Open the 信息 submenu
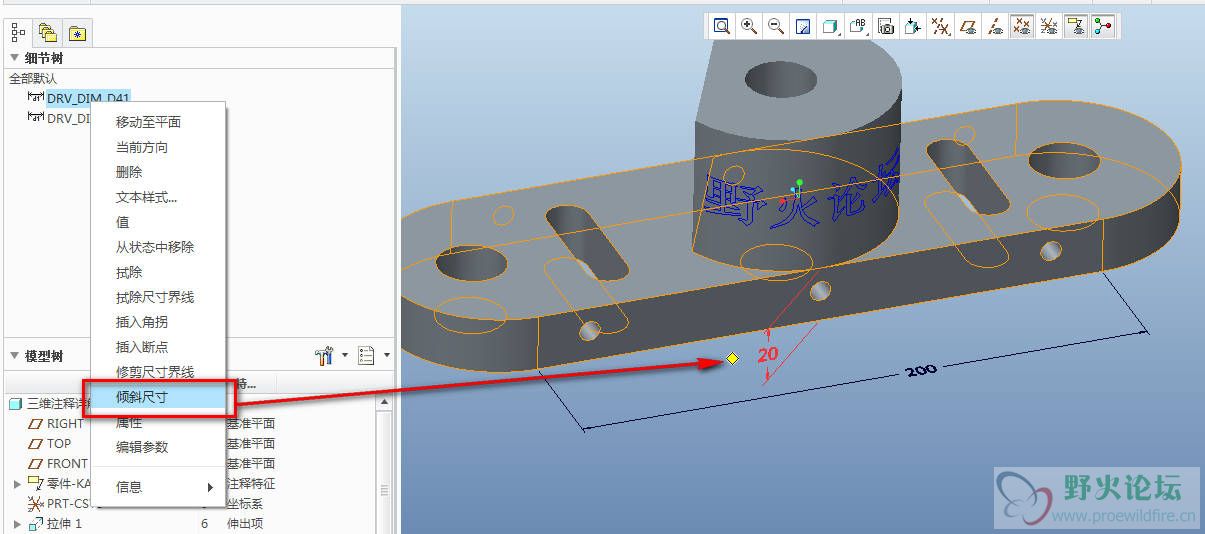1205x534 pixels. [159, 487]
